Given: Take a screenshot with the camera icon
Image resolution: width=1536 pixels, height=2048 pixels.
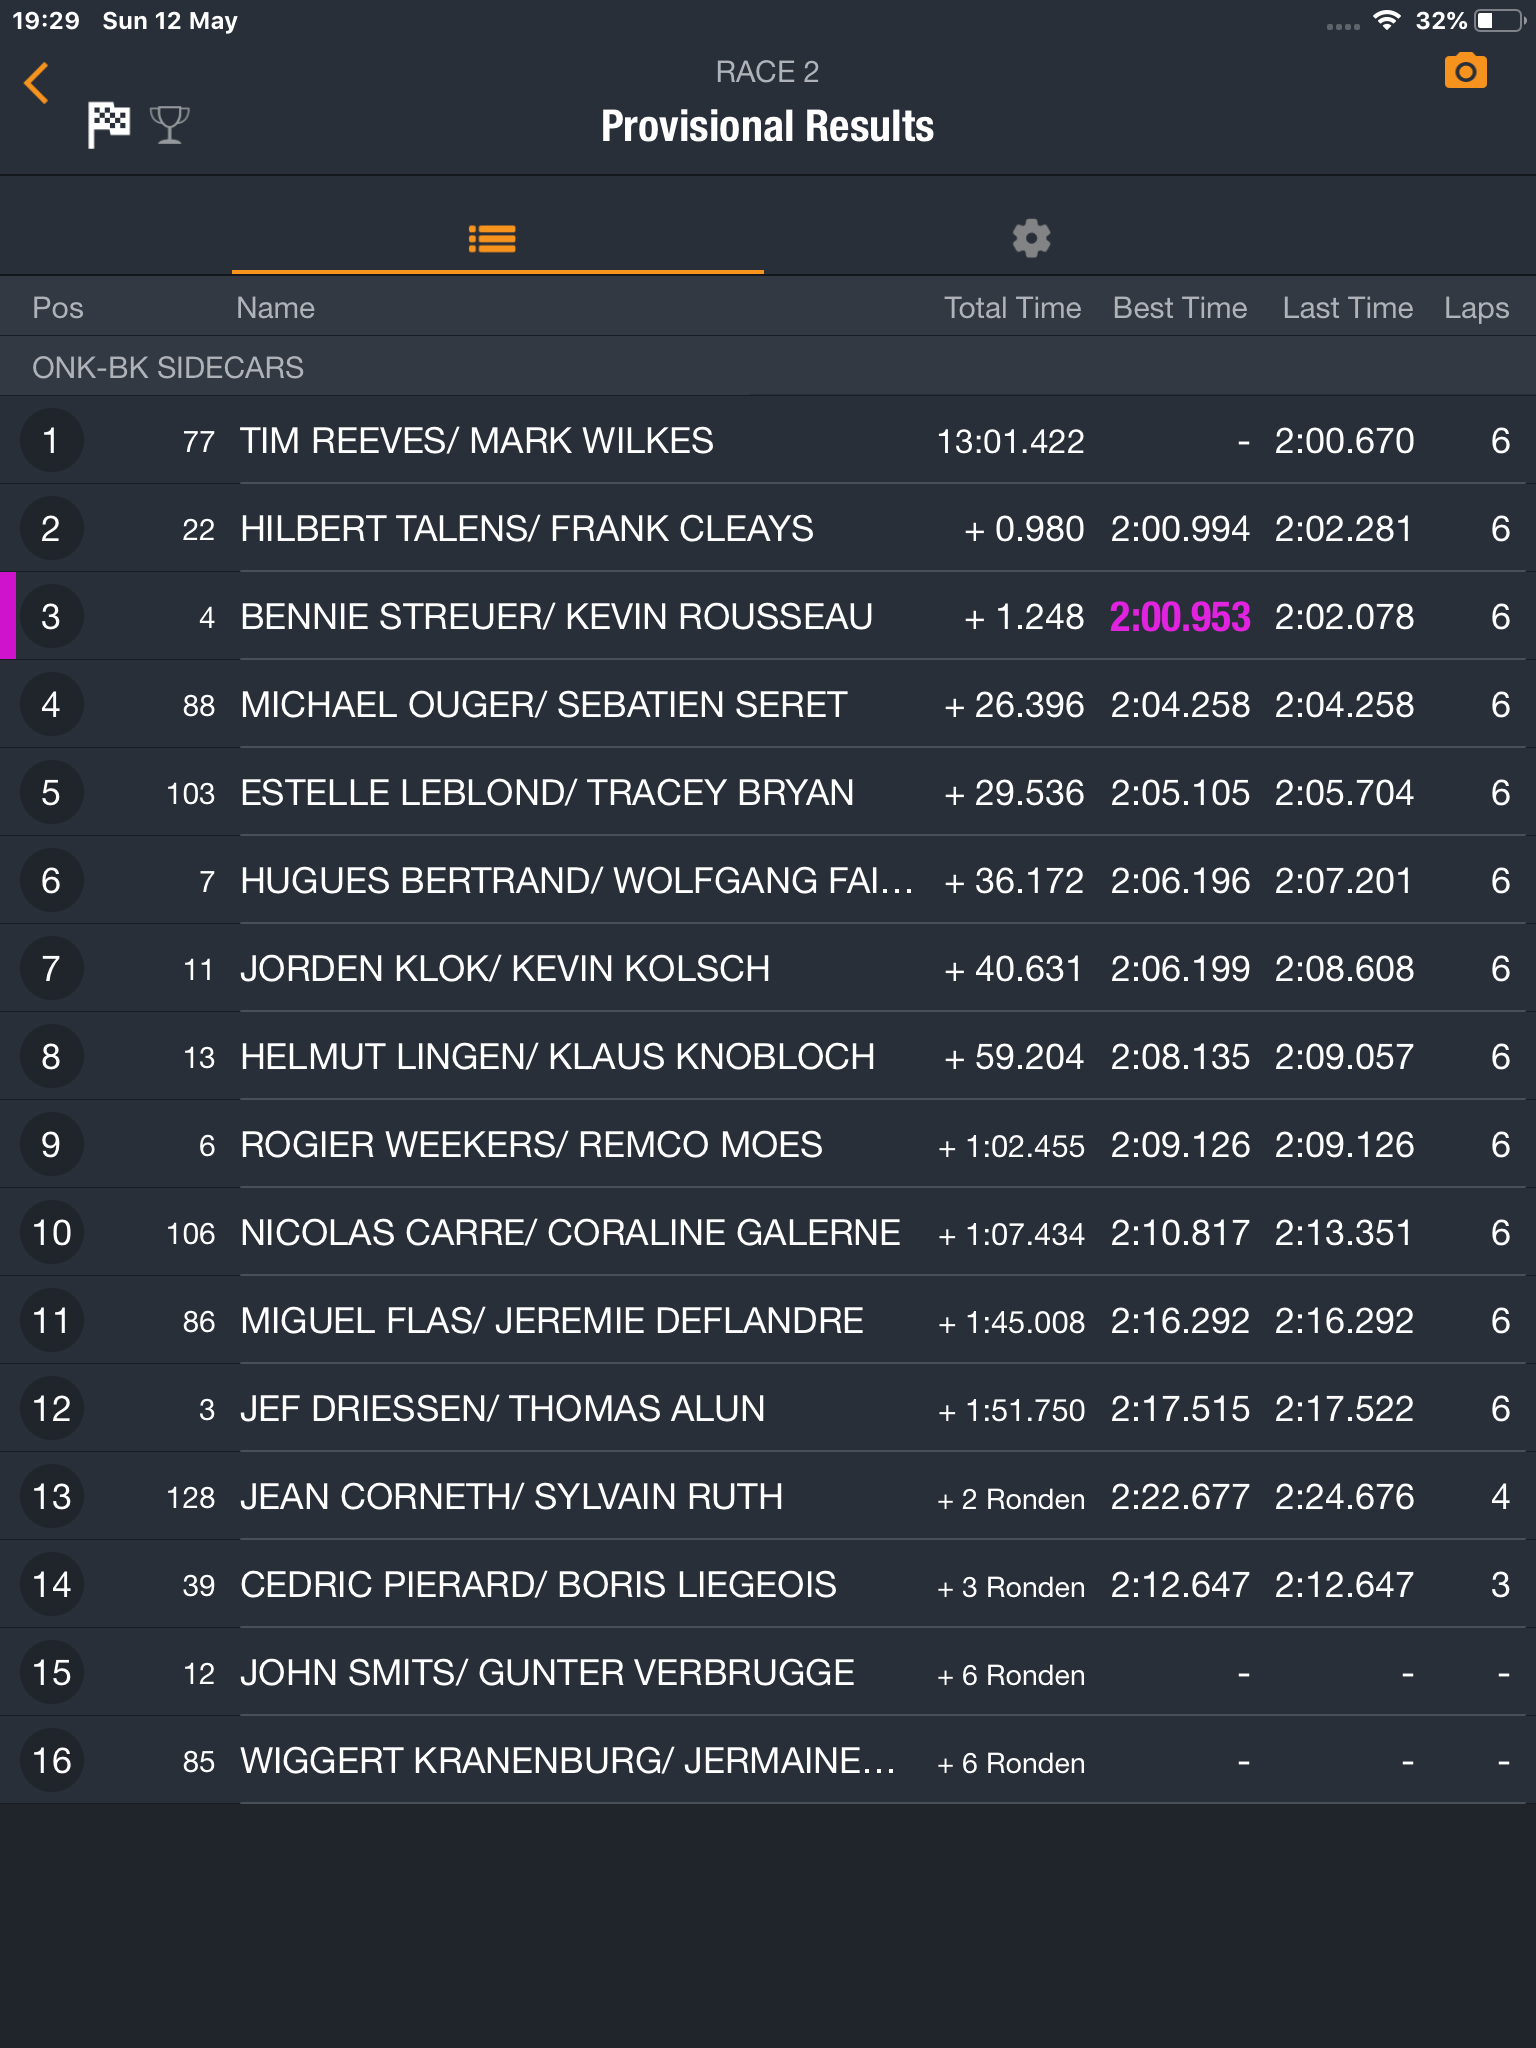Looking at the screenshot, I should tap(1465, 72).
